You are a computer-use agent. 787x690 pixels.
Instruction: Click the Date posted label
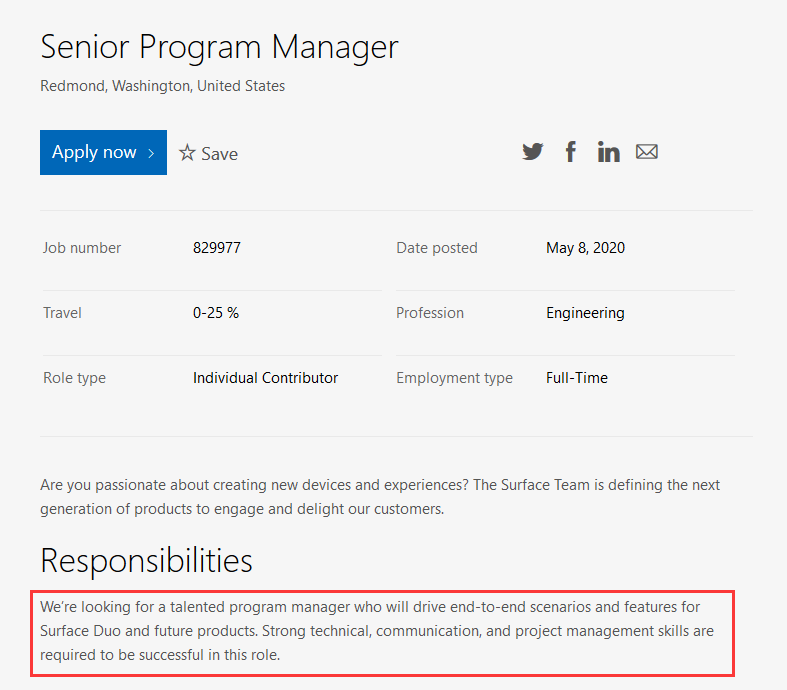pyautogui.click(x=436, y=248)
